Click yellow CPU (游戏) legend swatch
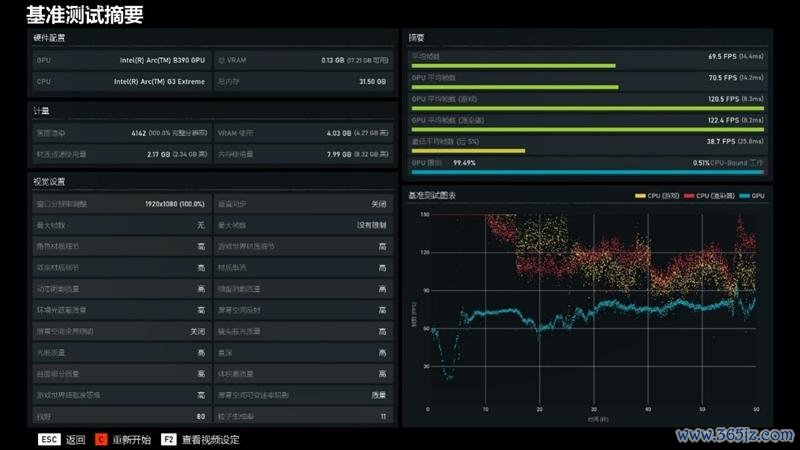Viewport: 800px width, 450px height. point(640,195)
